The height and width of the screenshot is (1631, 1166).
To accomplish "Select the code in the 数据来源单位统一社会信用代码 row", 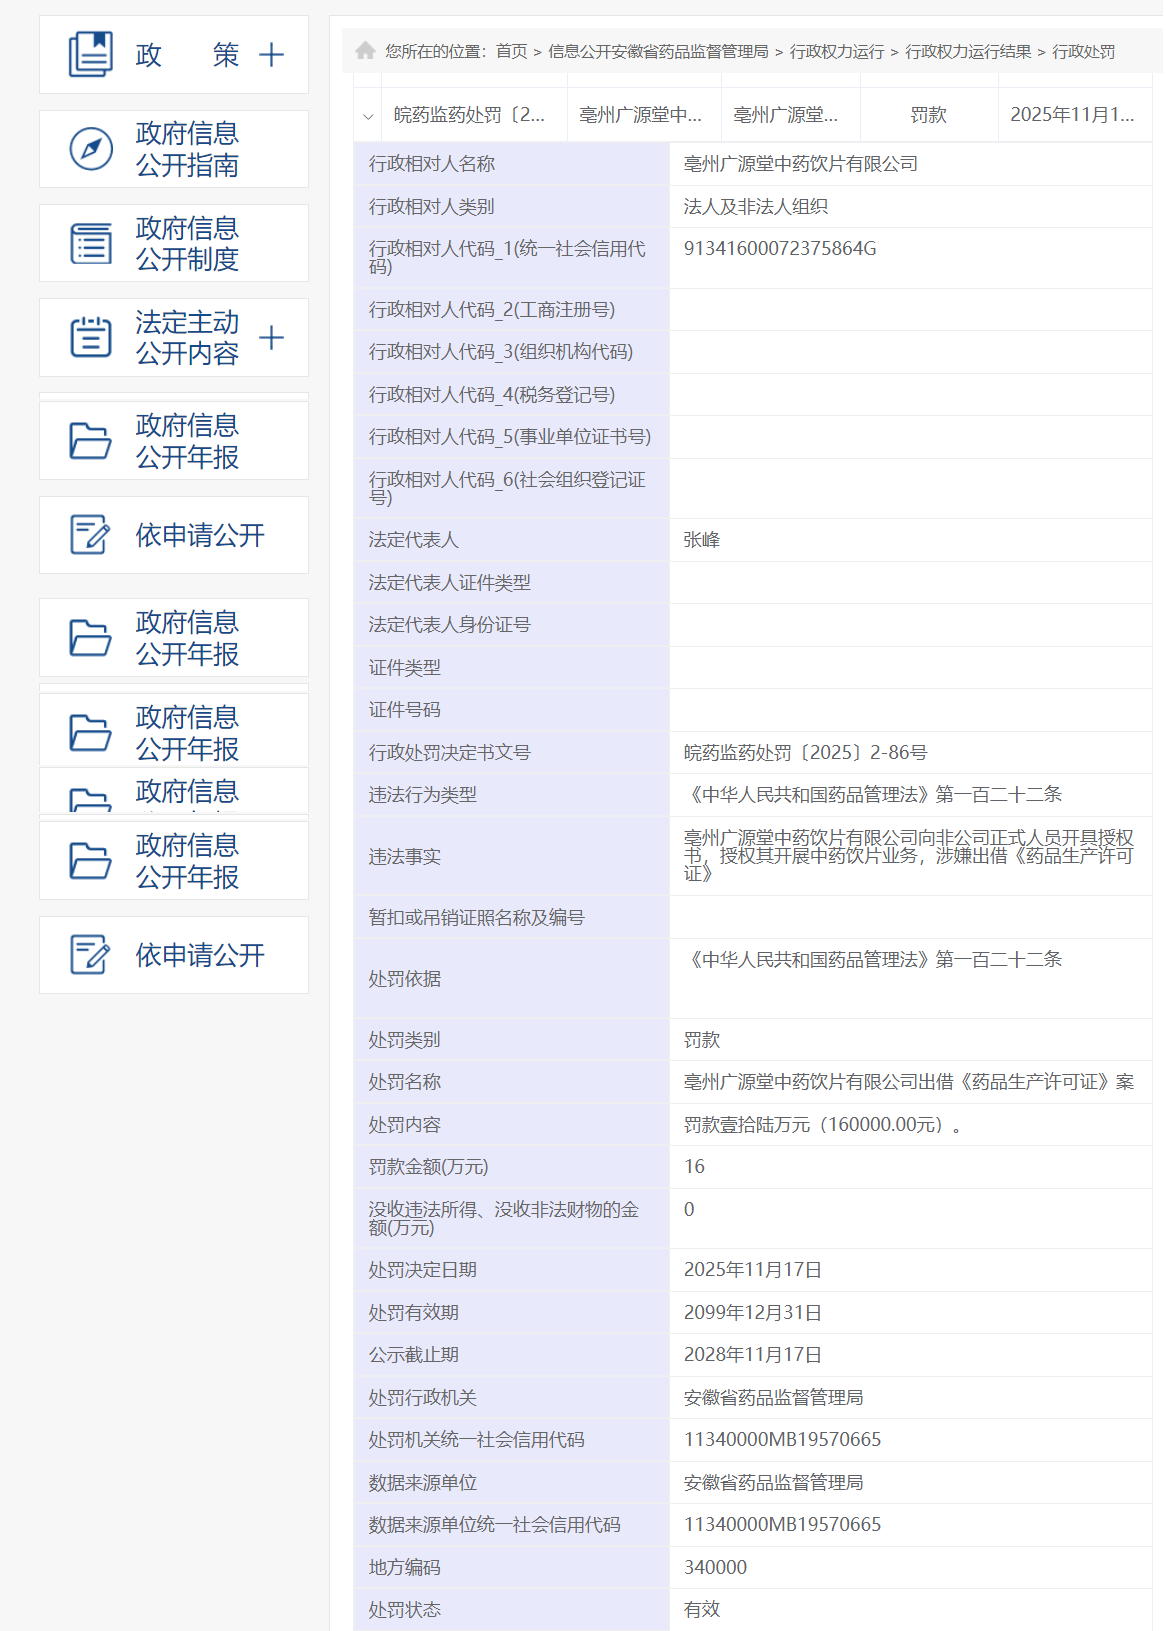I will pyautogui.click(x=783, y=1525).
